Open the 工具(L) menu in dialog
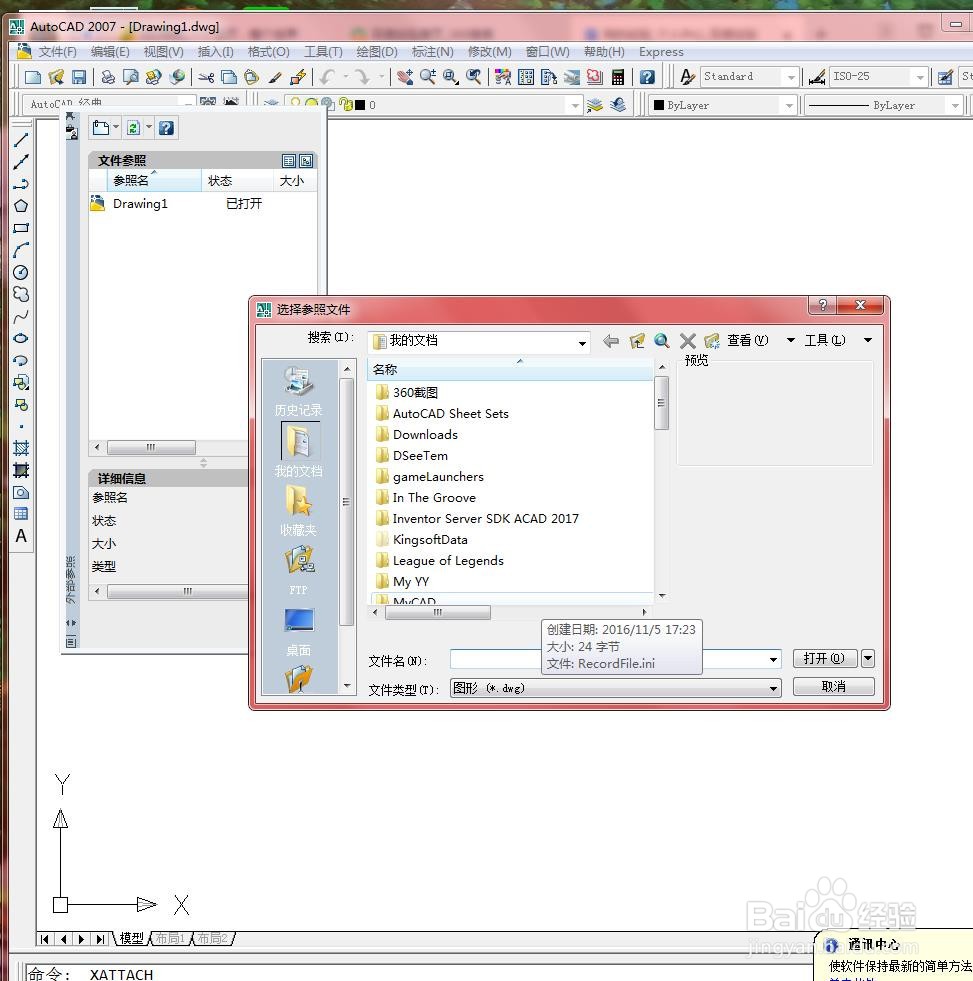The image size is (973, 981). (x=825, y=340)
